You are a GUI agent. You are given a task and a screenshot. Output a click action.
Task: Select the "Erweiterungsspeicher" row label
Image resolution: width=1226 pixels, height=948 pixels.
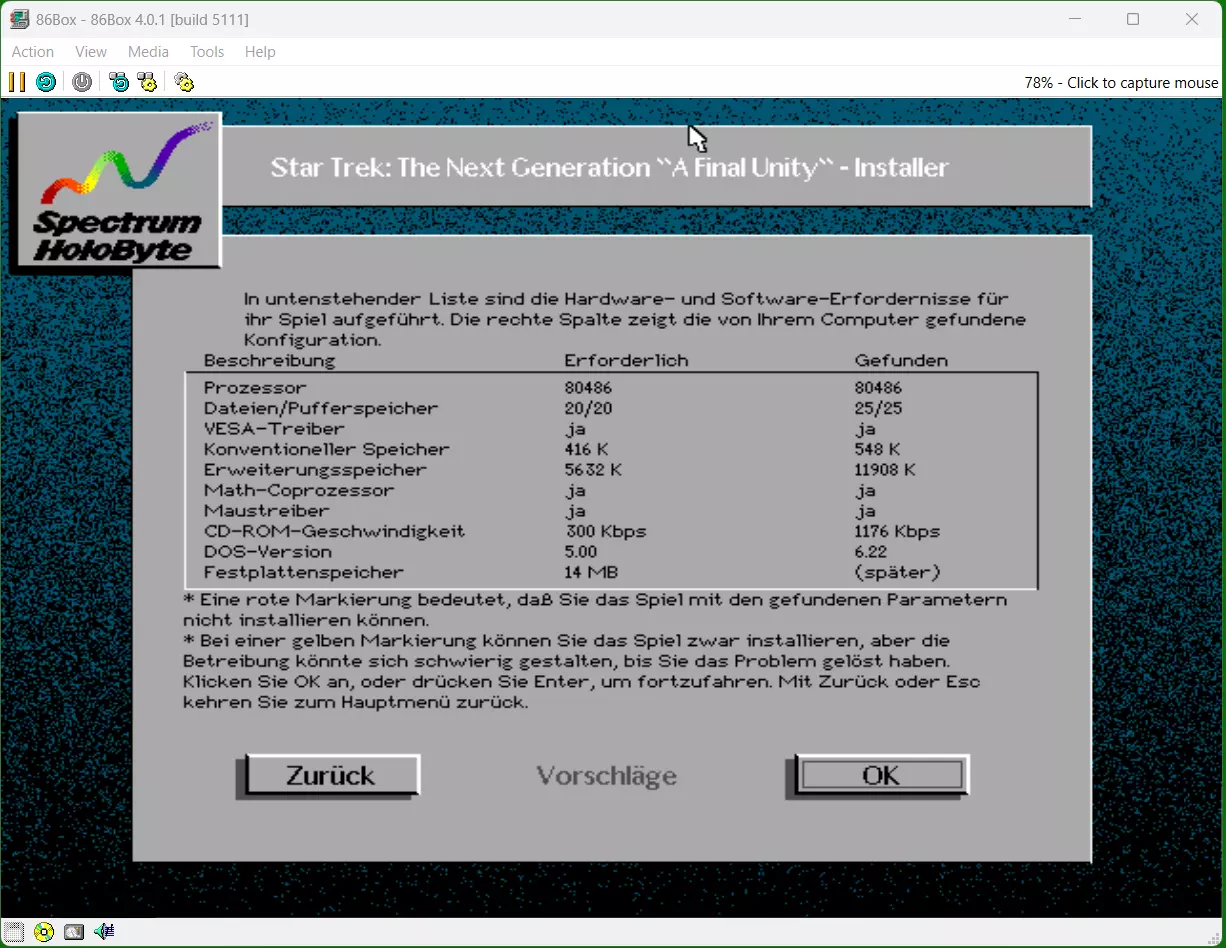(x=315, y=470)
